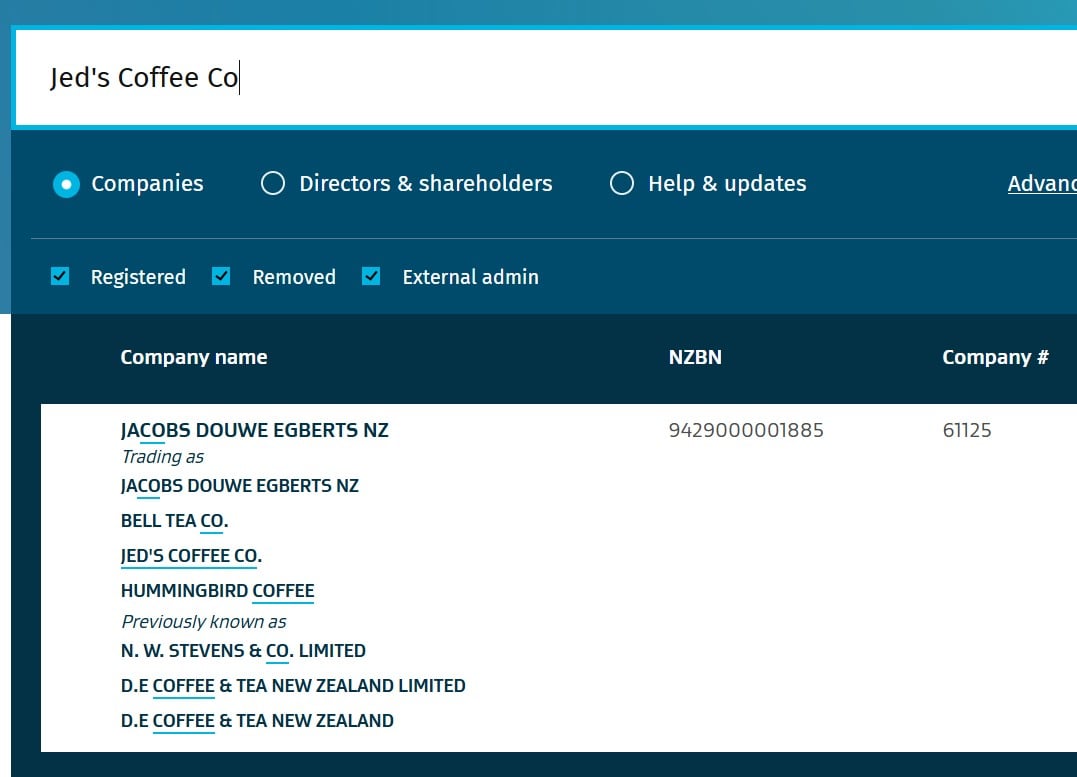Click the search field containing Jed's Coffee Co
Image resolution: width=1077 pixels, height=777 pixels.
[x=546, y=78]
